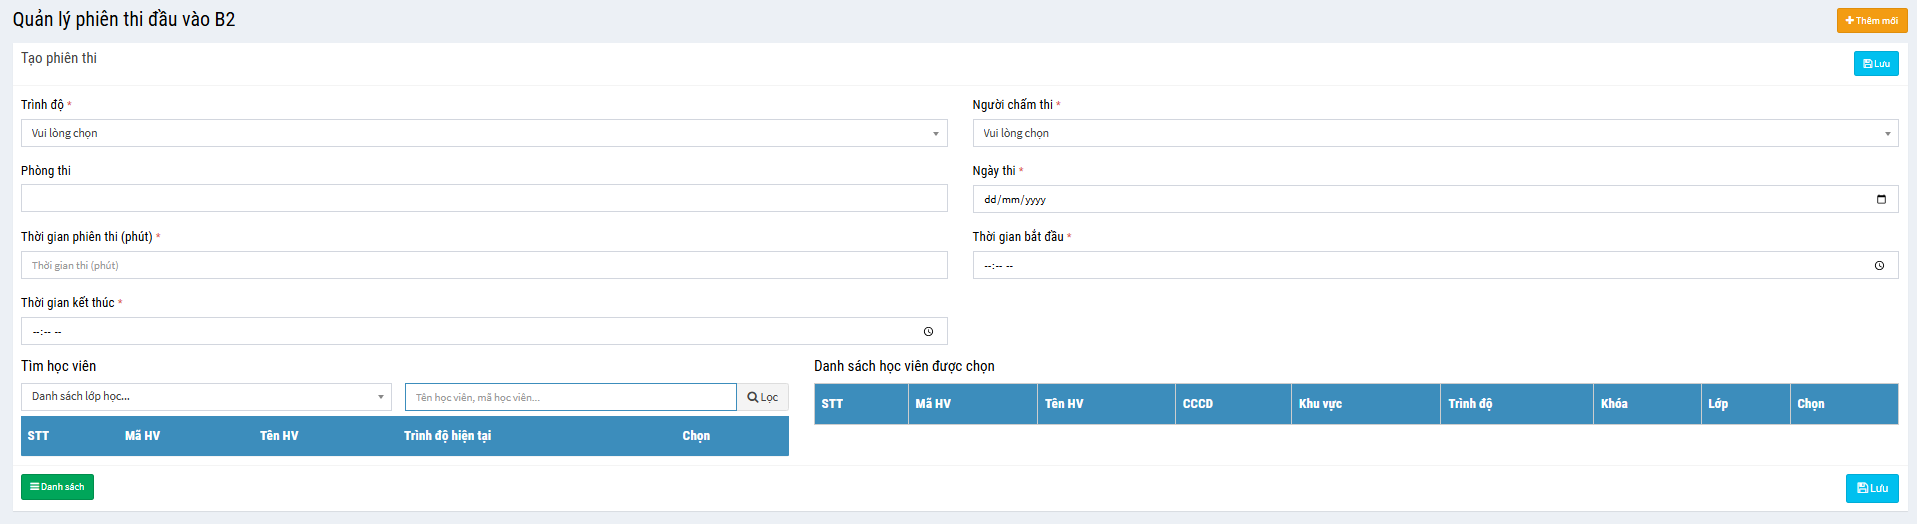The image size is (1917, 524).
Task: Open the Trình độ dropdown
Action: coord(484,133)
